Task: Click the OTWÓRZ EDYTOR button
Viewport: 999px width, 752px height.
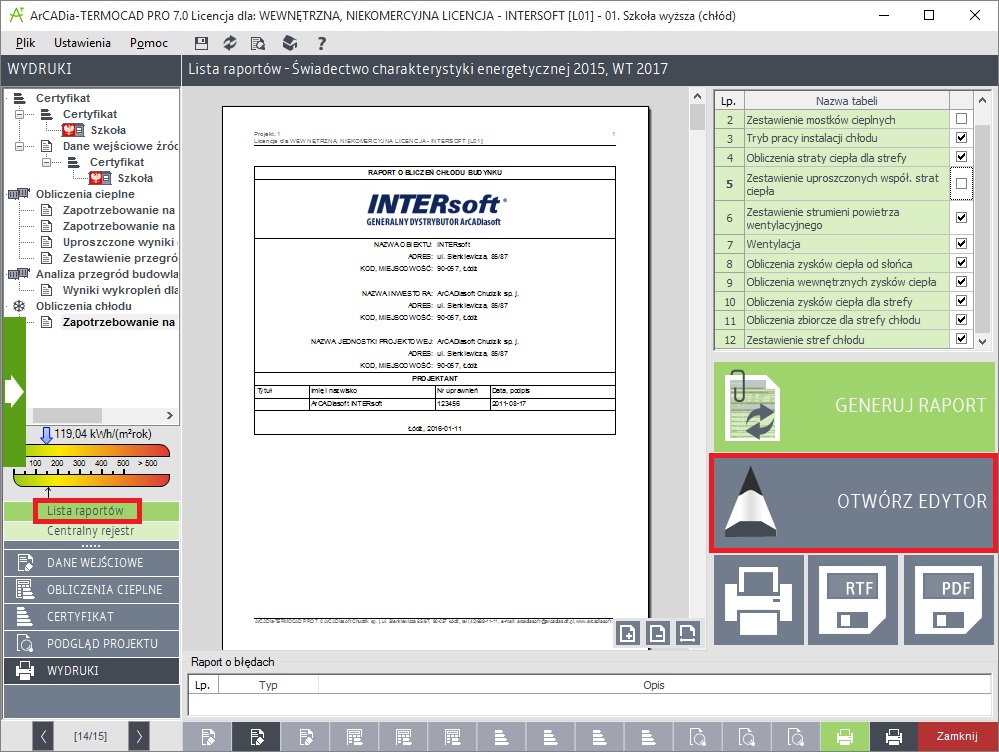Action: [x=854, y=502]
